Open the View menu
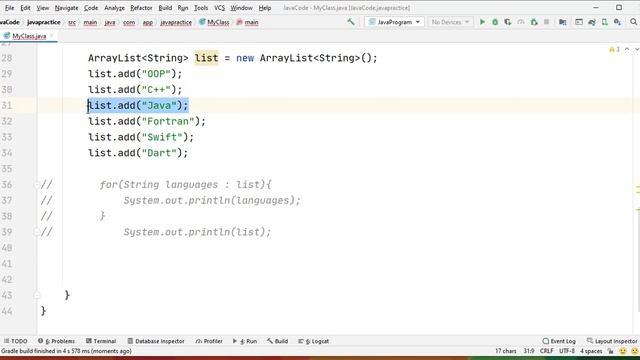 pos(42,8)
